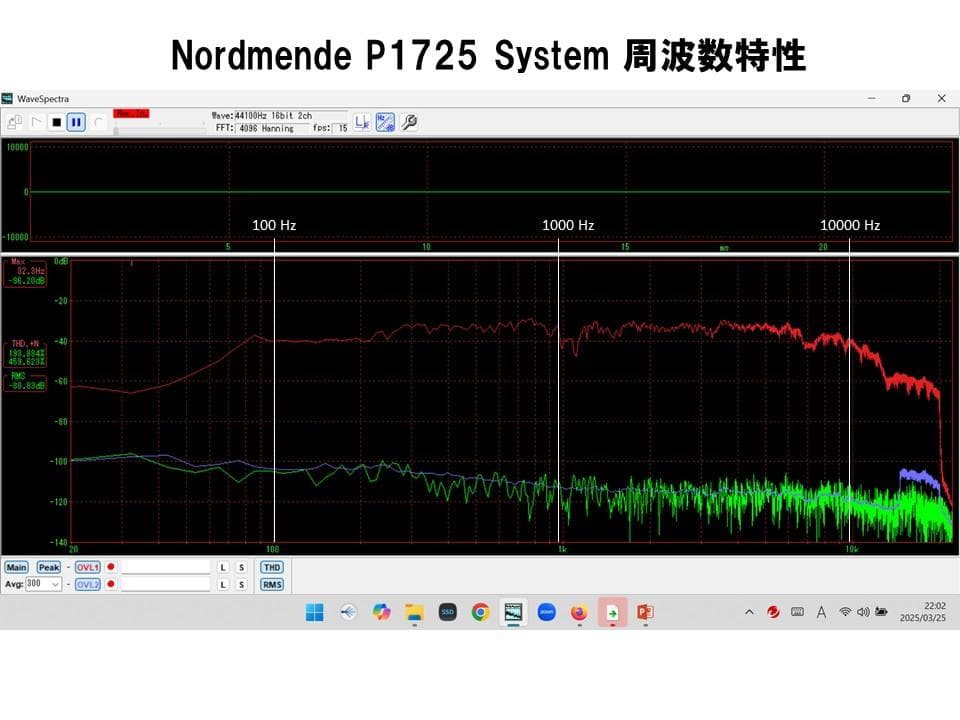Open the Hz/dB axis scale settings icon
Image resolution: width=960 pixels, height=720 pixels.
click(384, 123)
